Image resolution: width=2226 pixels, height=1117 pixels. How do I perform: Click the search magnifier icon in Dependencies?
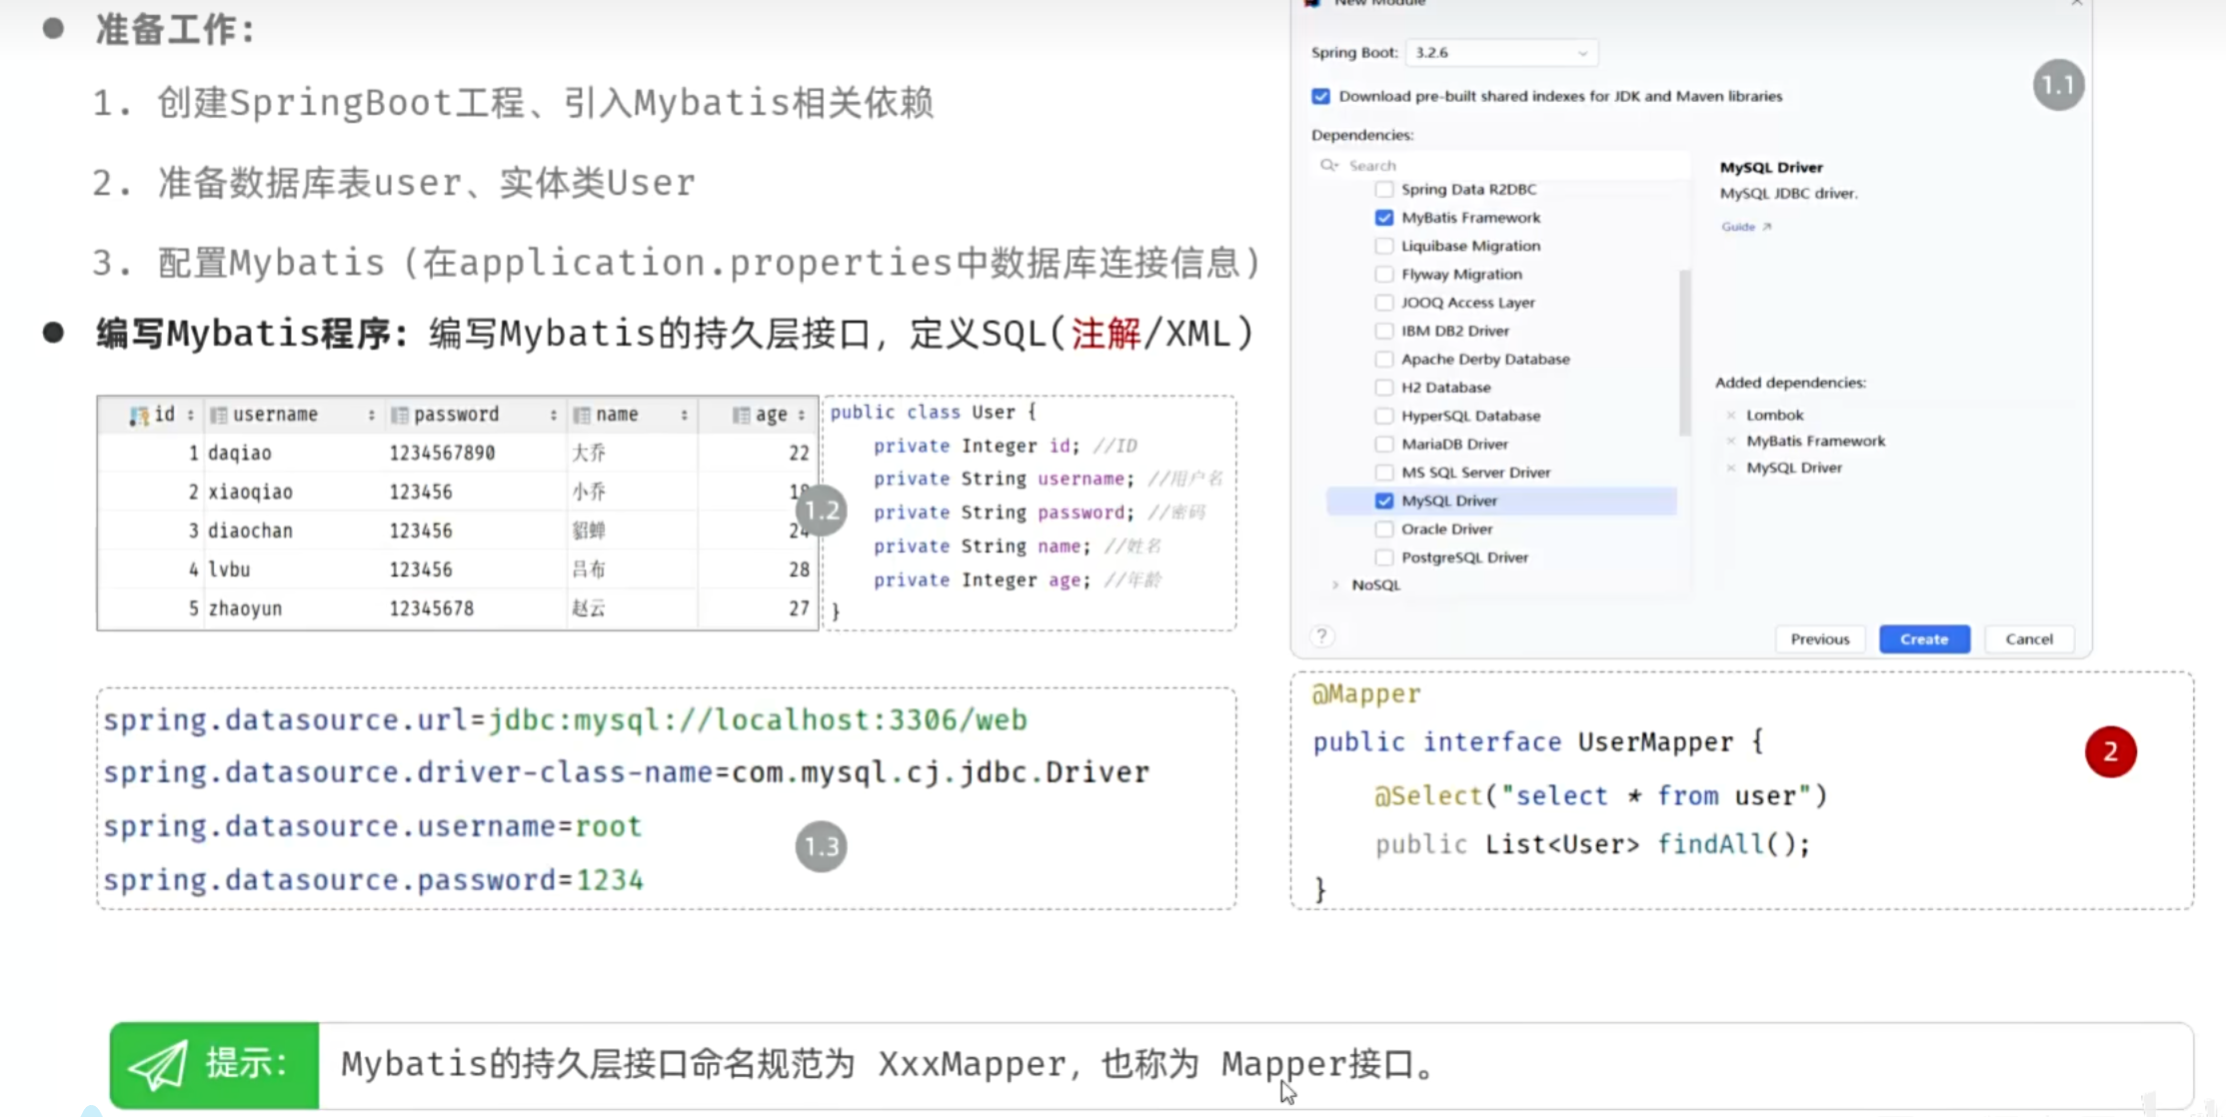pyautogui.click(x=1328, y=165)
